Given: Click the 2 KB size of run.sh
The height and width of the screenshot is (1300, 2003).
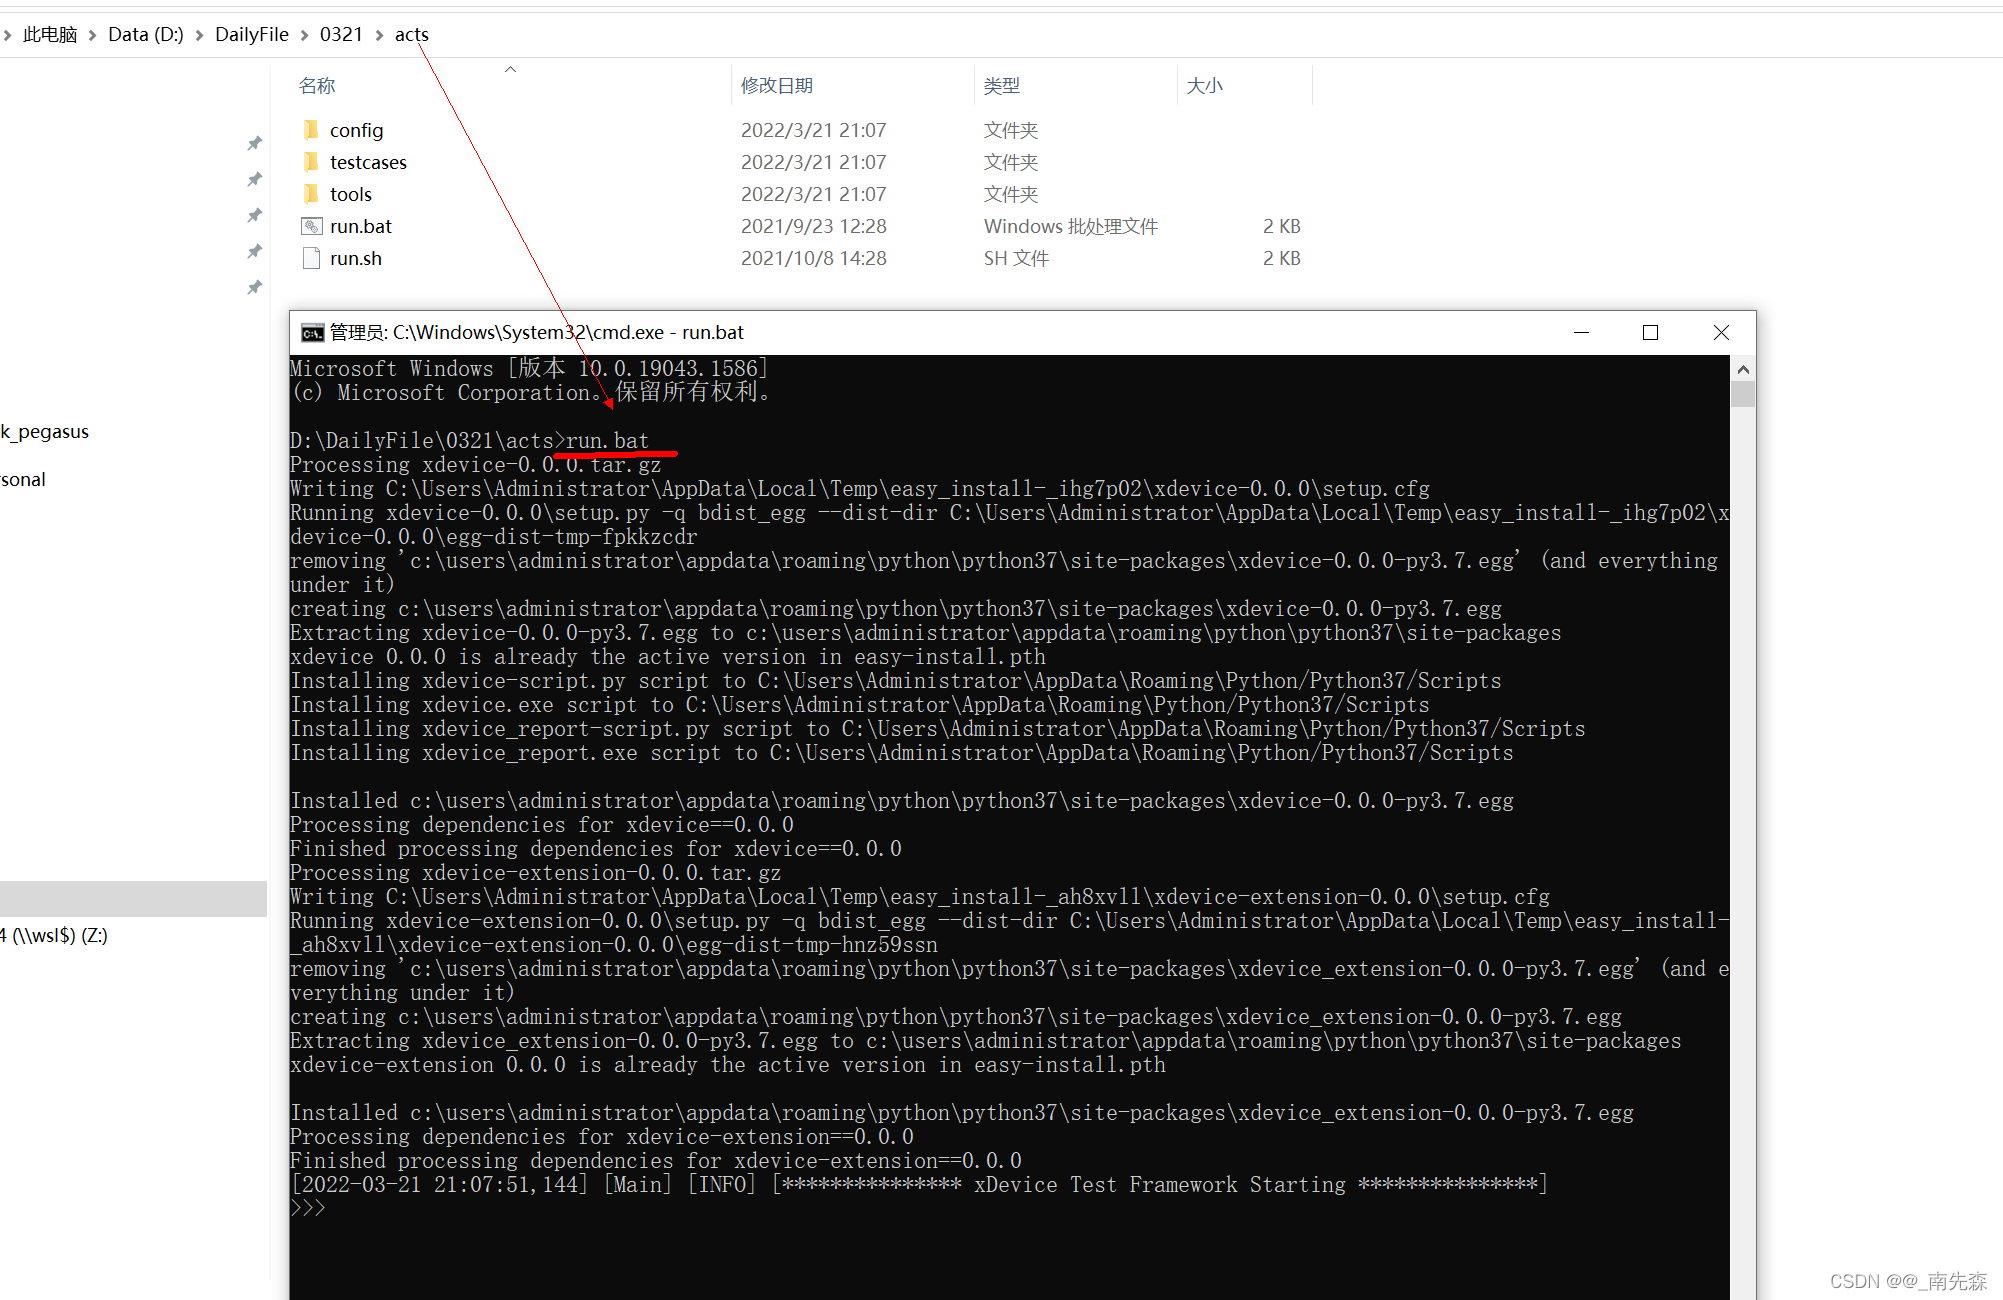Looking at the screenshot, I should (1281, 259).
